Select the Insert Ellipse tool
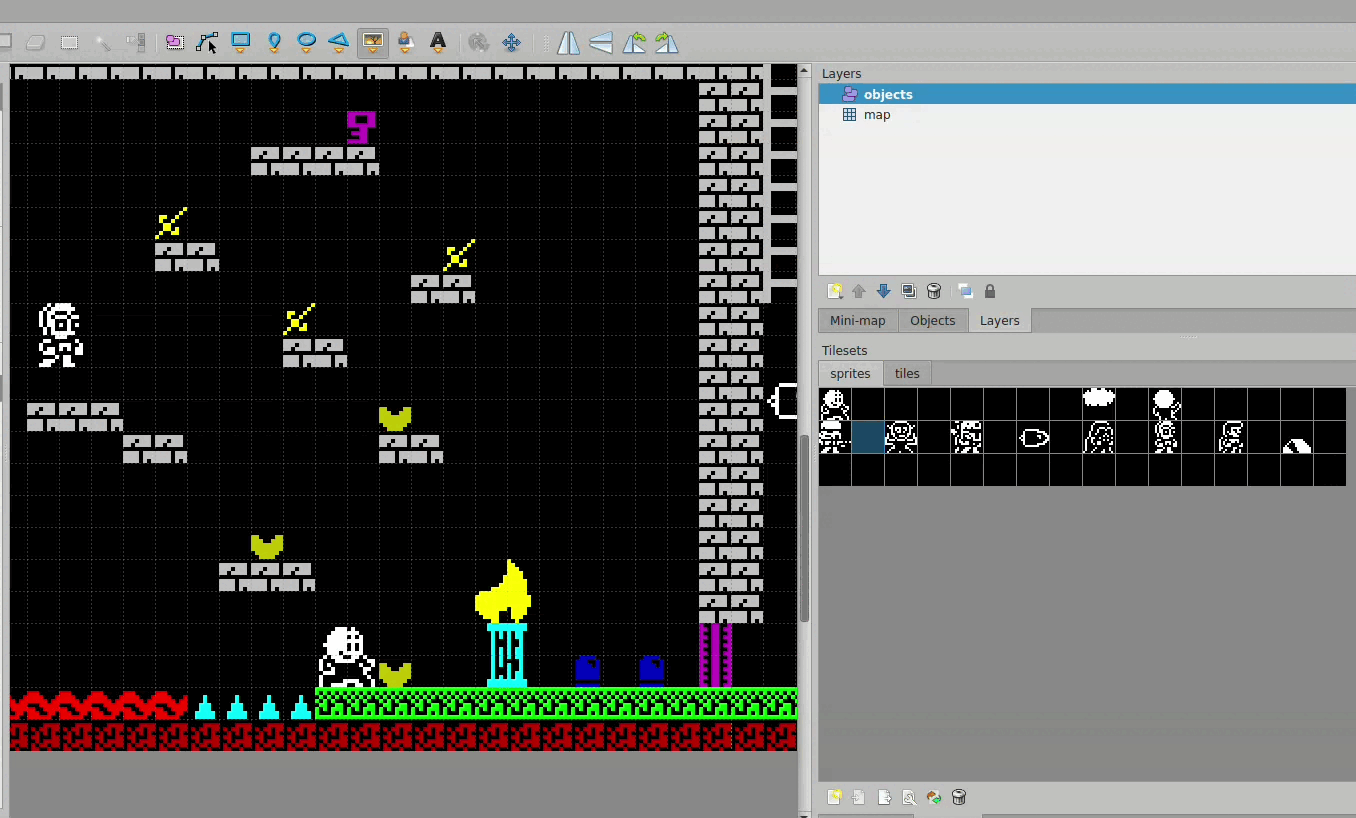The height and width of the screenshot is (818, 1356). coord(306,42)
